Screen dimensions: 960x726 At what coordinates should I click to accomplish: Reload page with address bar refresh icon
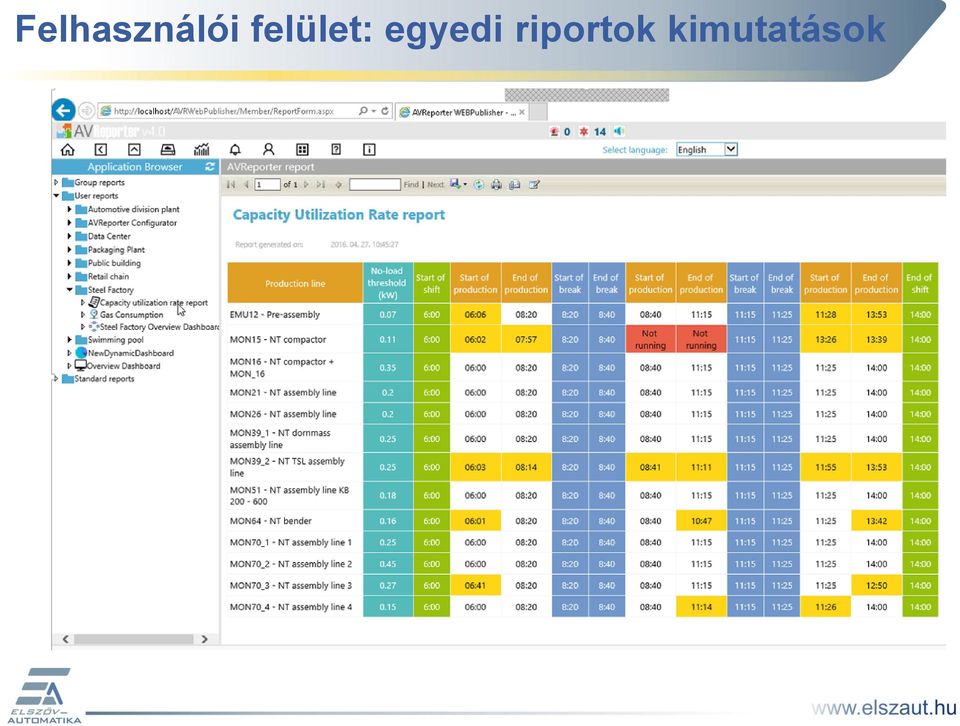[384, 111]
